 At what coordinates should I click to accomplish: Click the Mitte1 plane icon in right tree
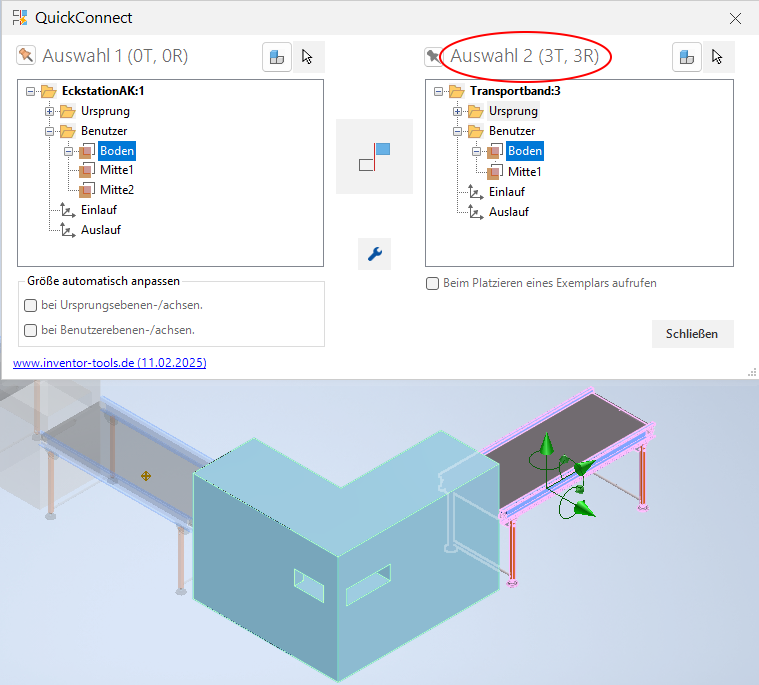[495, 172]
